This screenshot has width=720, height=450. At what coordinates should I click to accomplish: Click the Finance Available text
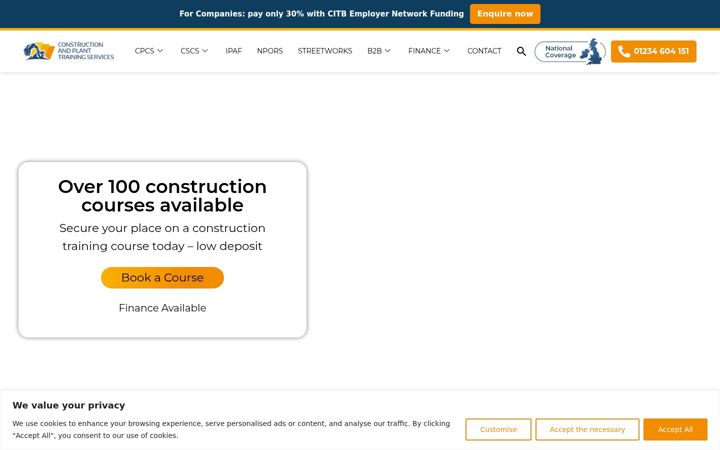(x=162, y=308)
